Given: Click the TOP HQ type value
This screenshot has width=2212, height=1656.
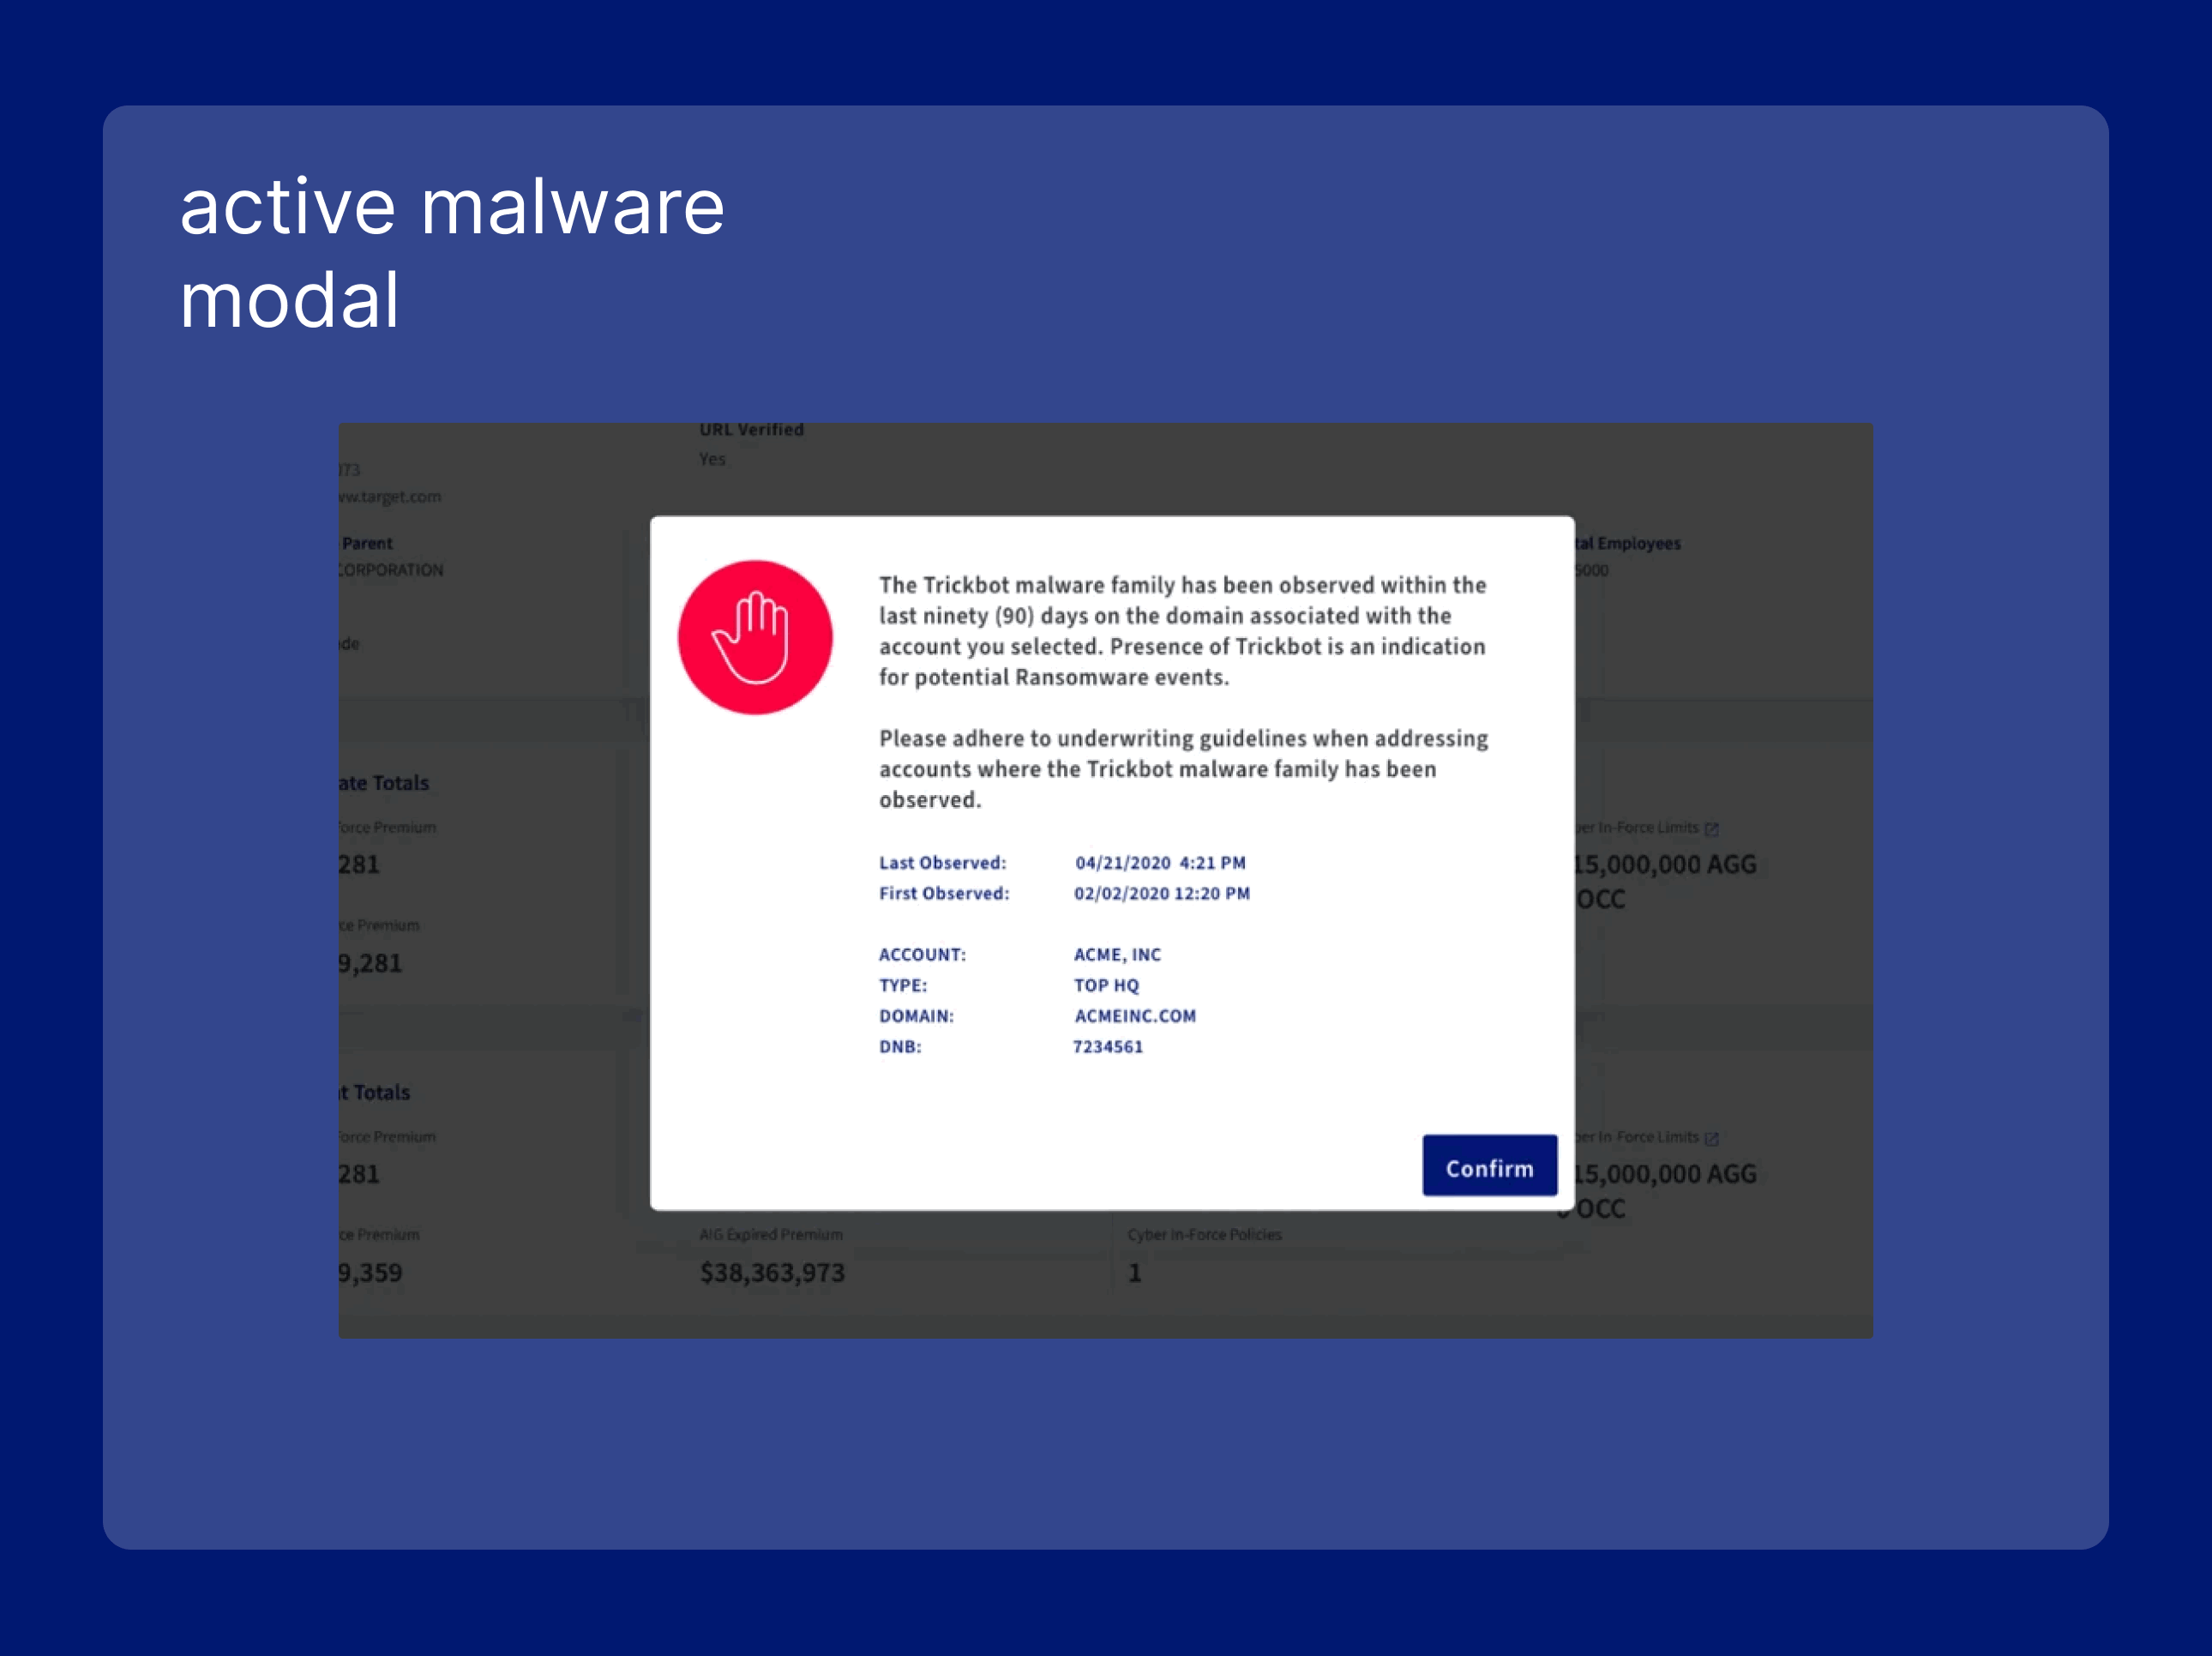Looking at the screenshot, I should click(1106, 986).
